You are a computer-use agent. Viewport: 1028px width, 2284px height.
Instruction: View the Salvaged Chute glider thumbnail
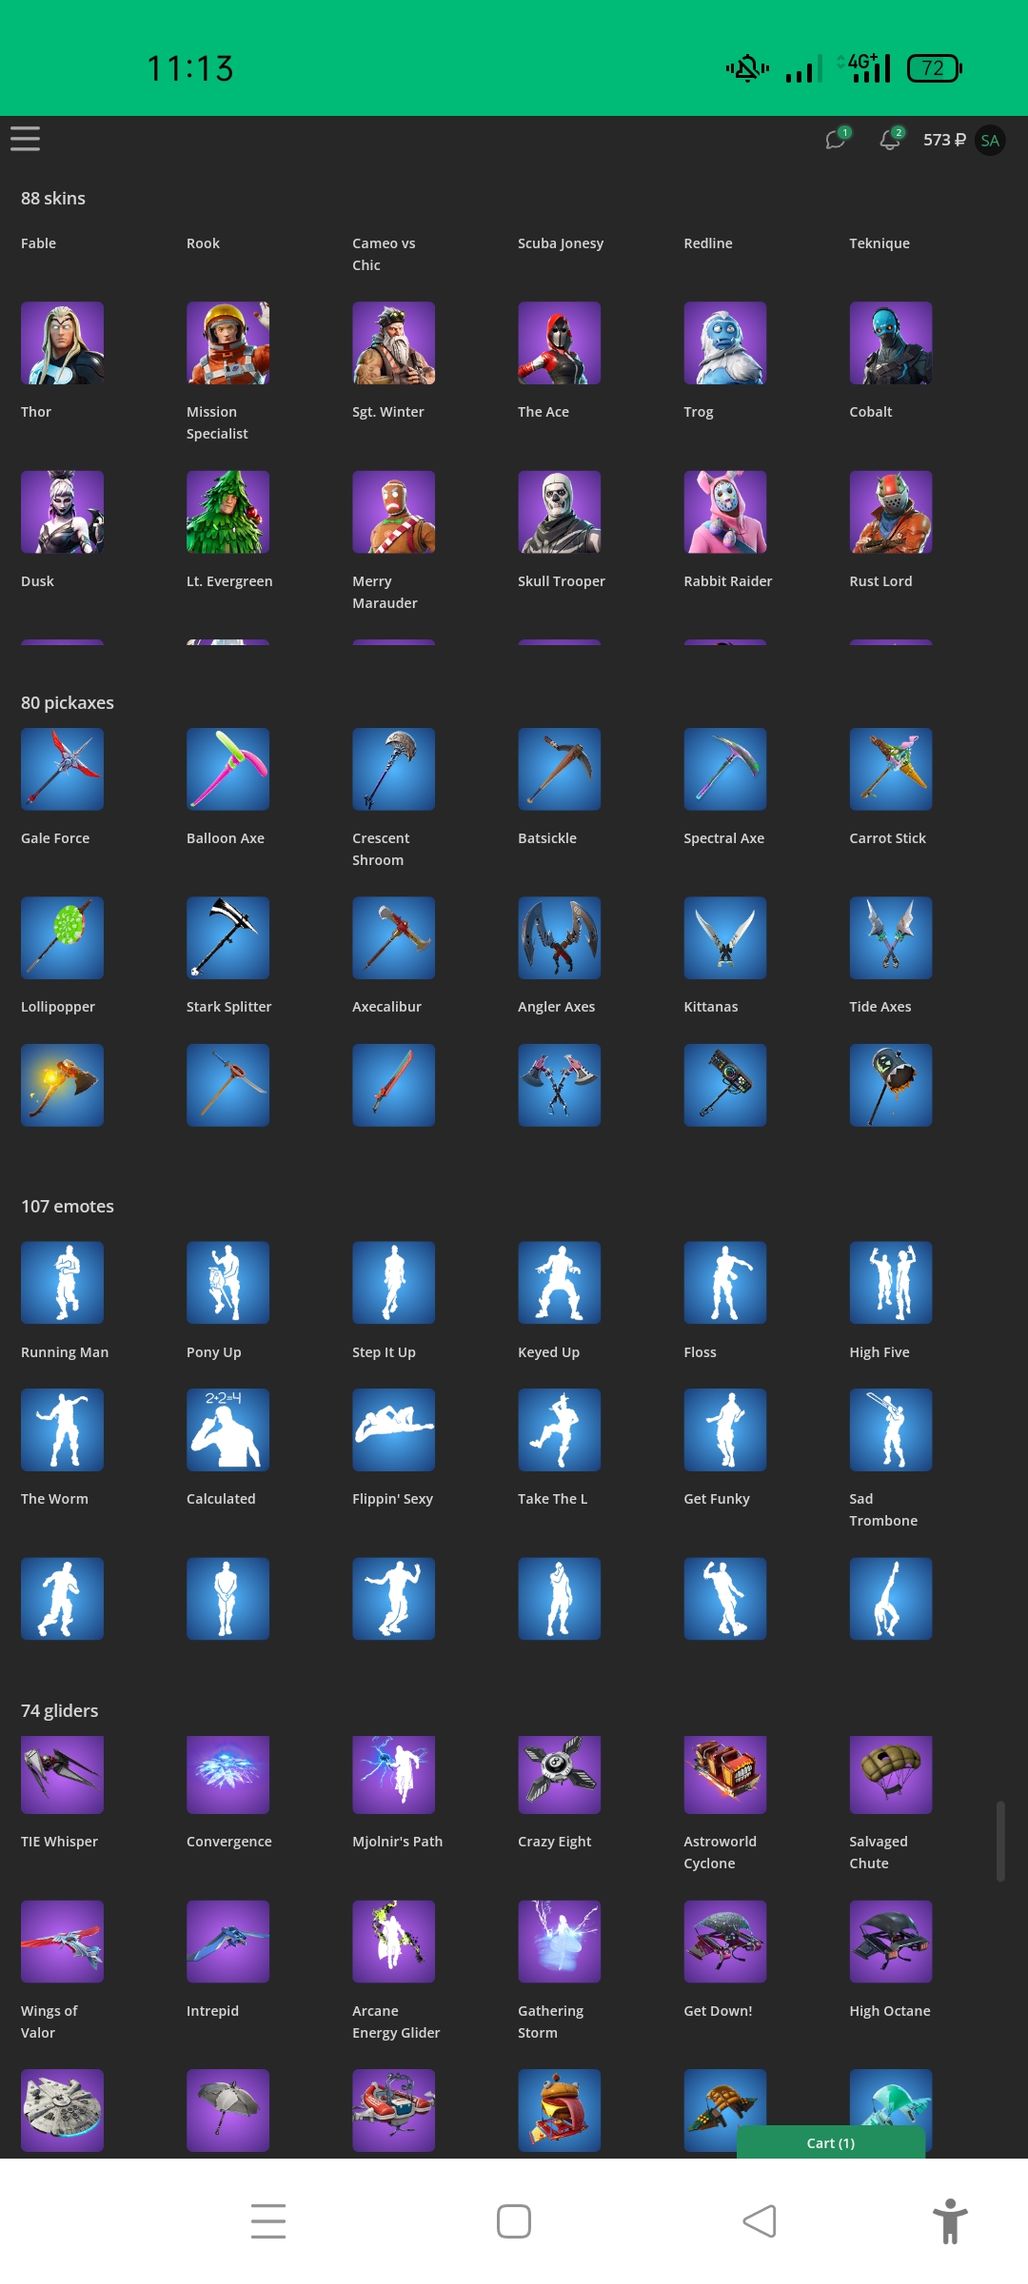pyautogui.click(x=891, y=1775)
